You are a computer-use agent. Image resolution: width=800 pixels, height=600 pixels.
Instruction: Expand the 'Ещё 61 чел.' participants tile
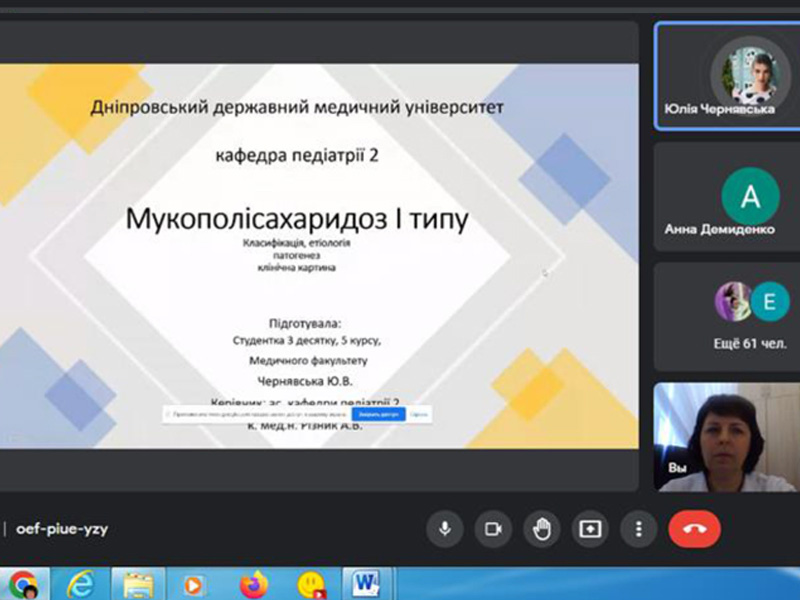(725, 316)
